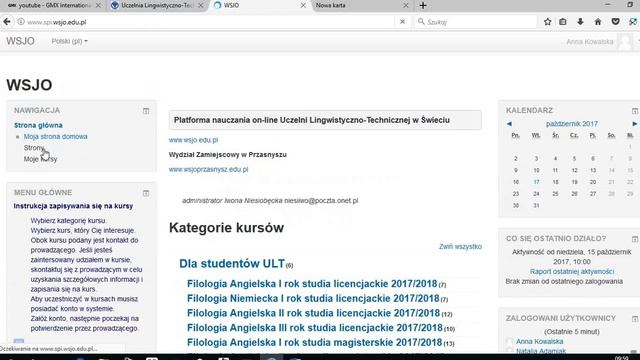Screen dimensions: 640x360
Task: Open a new tab with the plus button
Action: coord(423,6)
